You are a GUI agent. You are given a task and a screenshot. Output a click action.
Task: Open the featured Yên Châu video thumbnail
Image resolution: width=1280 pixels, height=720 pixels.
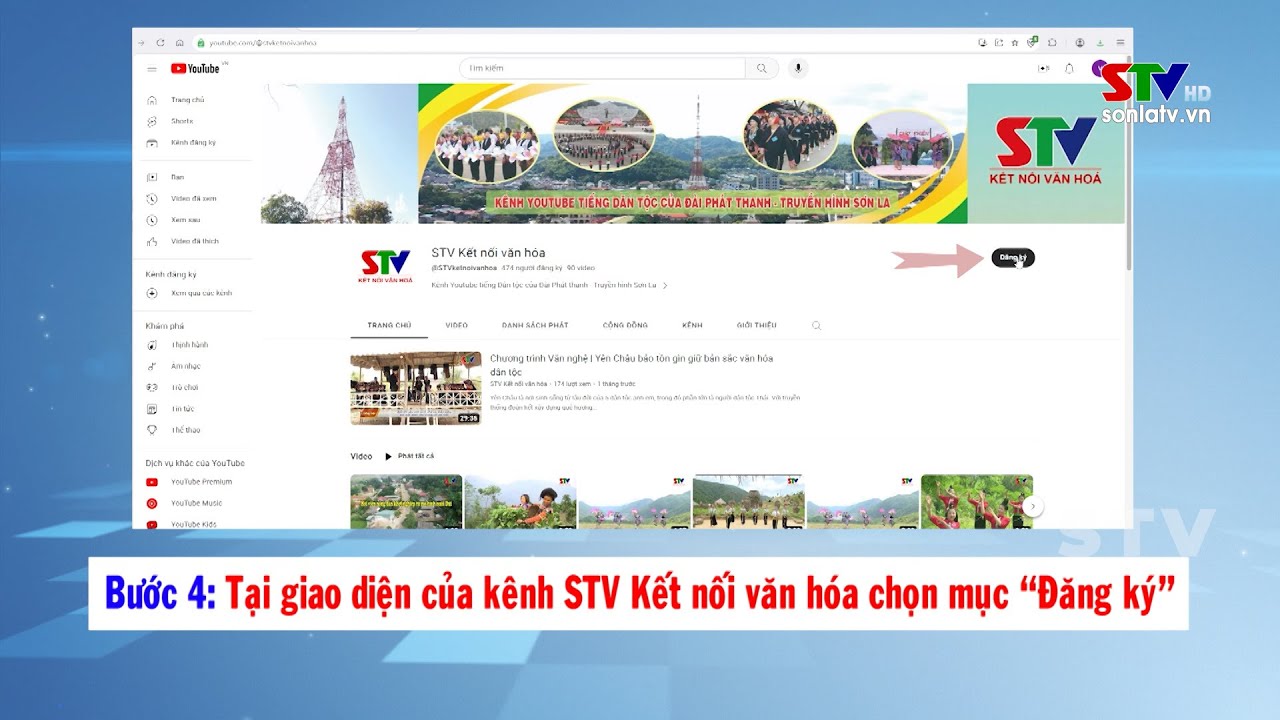coord(416,389)
